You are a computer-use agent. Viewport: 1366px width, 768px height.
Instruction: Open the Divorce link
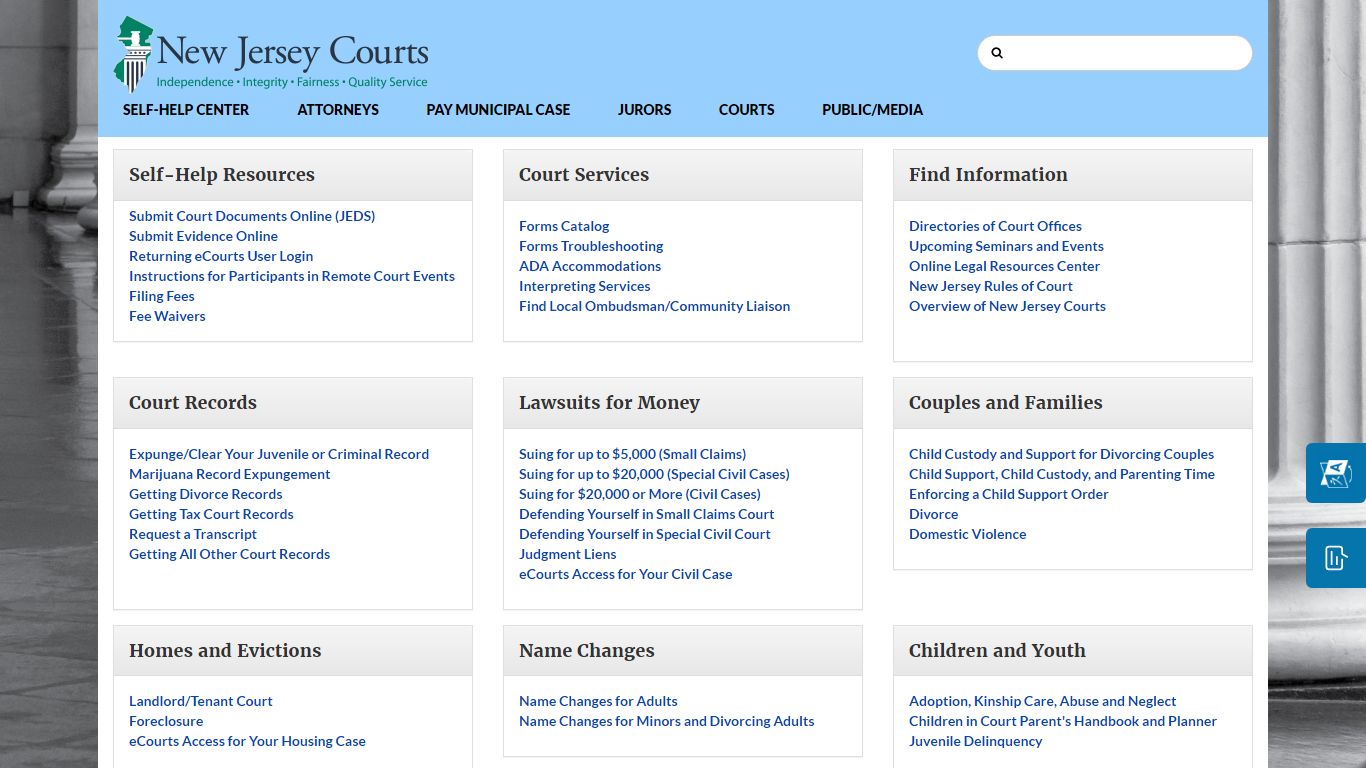click(x=933, y=514)
